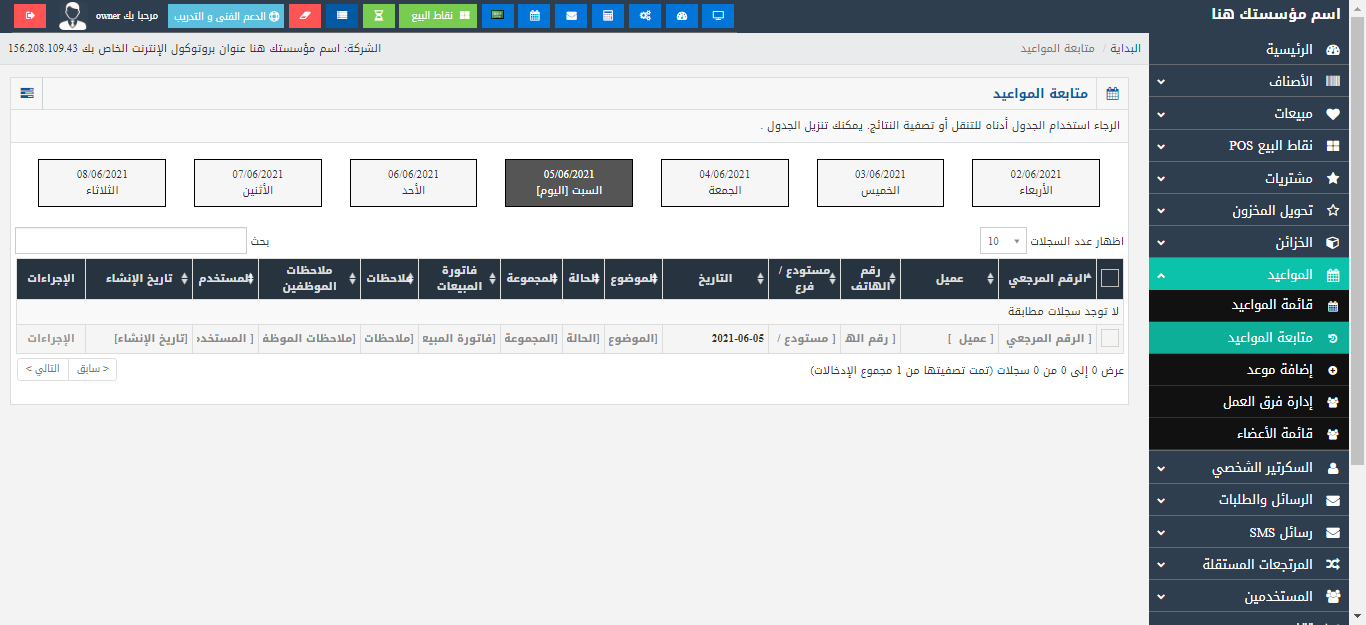
Task: Open the table options icon beside متابعة المواعيد
Action: 26,93
